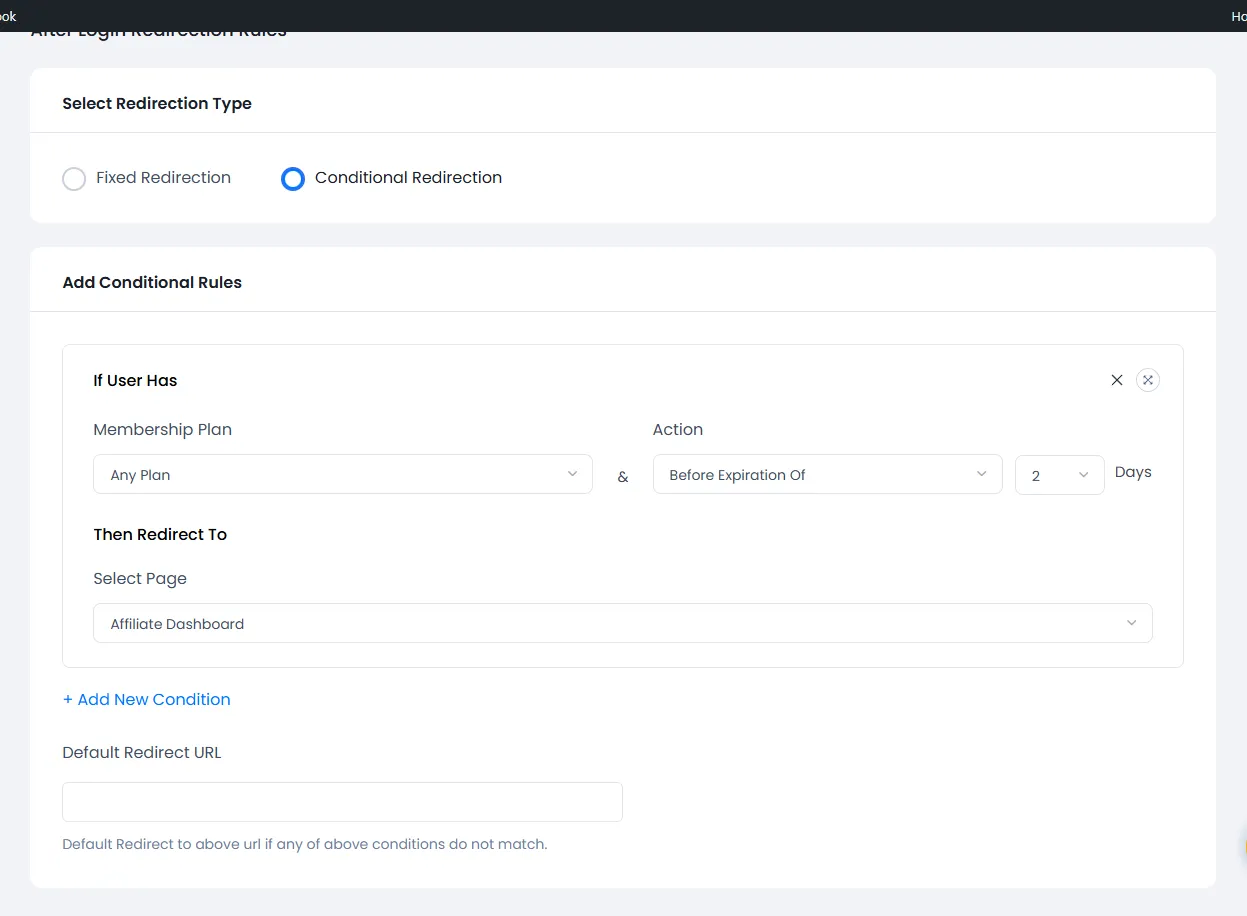Click the chevron in Before Expiration Of field
The width and height of the screenshot is (1247, 916).
click(981, 474)
